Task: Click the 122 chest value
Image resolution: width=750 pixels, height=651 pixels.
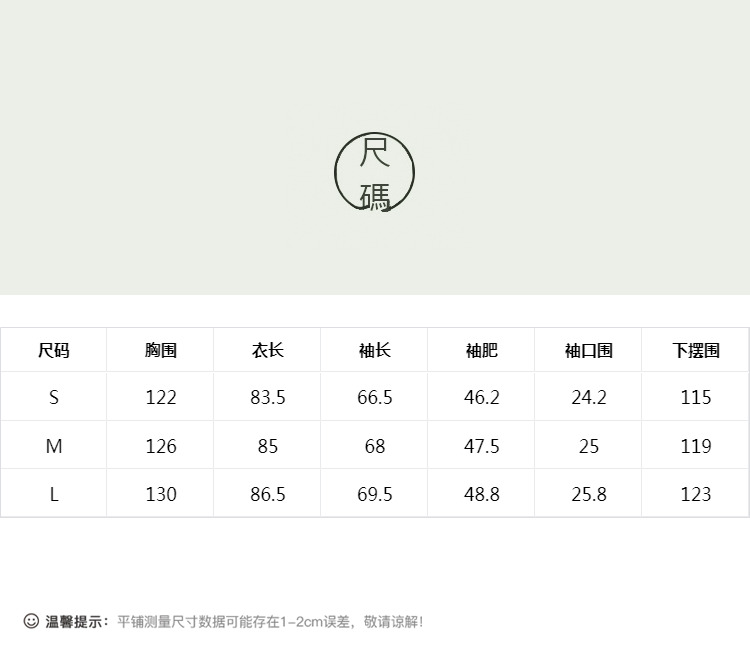Action: pos(161,397)
